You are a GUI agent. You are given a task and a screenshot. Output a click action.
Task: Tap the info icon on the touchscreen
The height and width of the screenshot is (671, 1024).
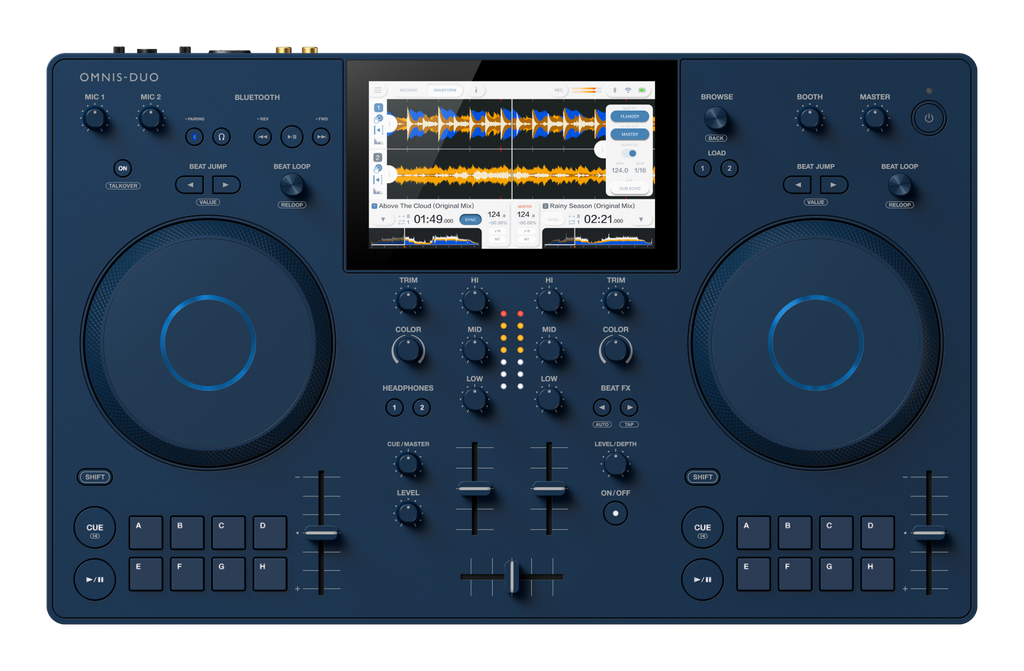click(x=476, y=90)
